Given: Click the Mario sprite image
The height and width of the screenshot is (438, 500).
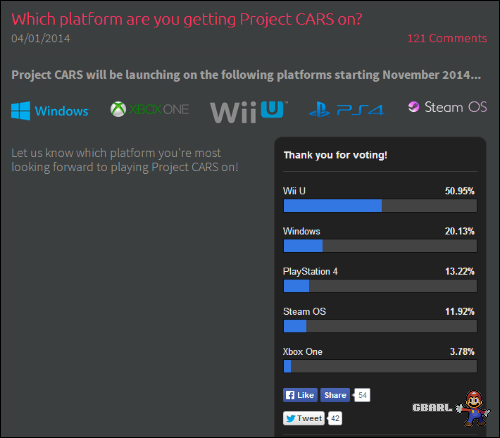Looking at the screenshot, I should tap(473, 408).
